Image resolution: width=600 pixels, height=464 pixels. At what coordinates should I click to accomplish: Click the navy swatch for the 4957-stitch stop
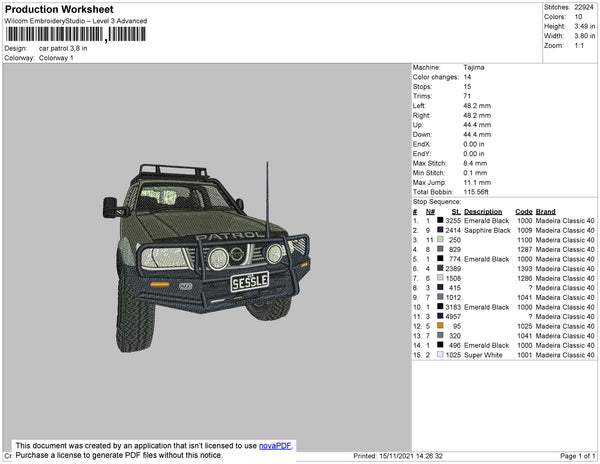pos(440,316)
